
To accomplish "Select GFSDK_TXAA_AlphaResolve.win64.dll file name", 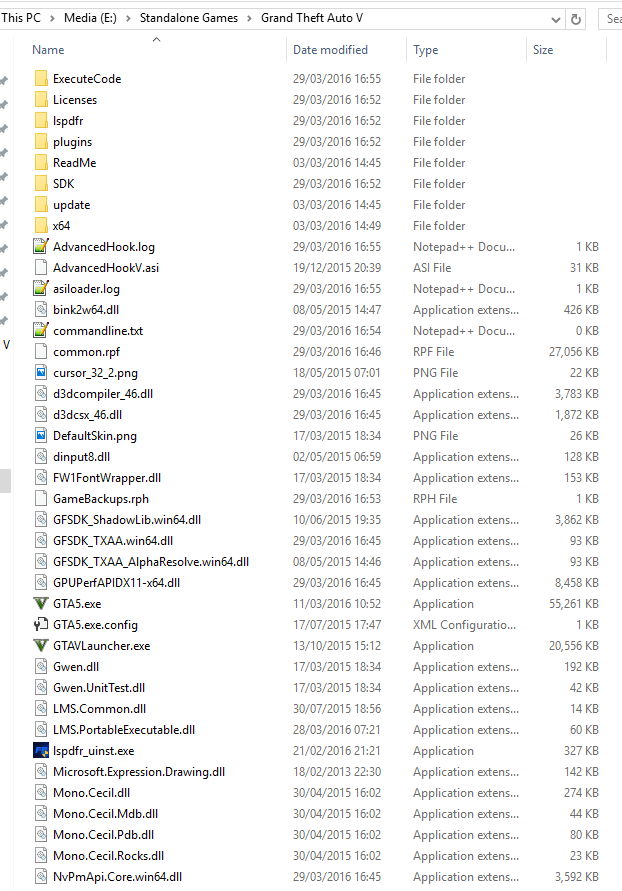I will click(x=151, y=562).
